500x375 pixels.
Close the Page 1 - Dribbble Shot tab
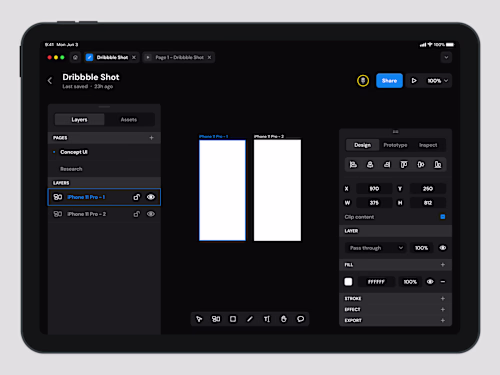tap(209, 57)
